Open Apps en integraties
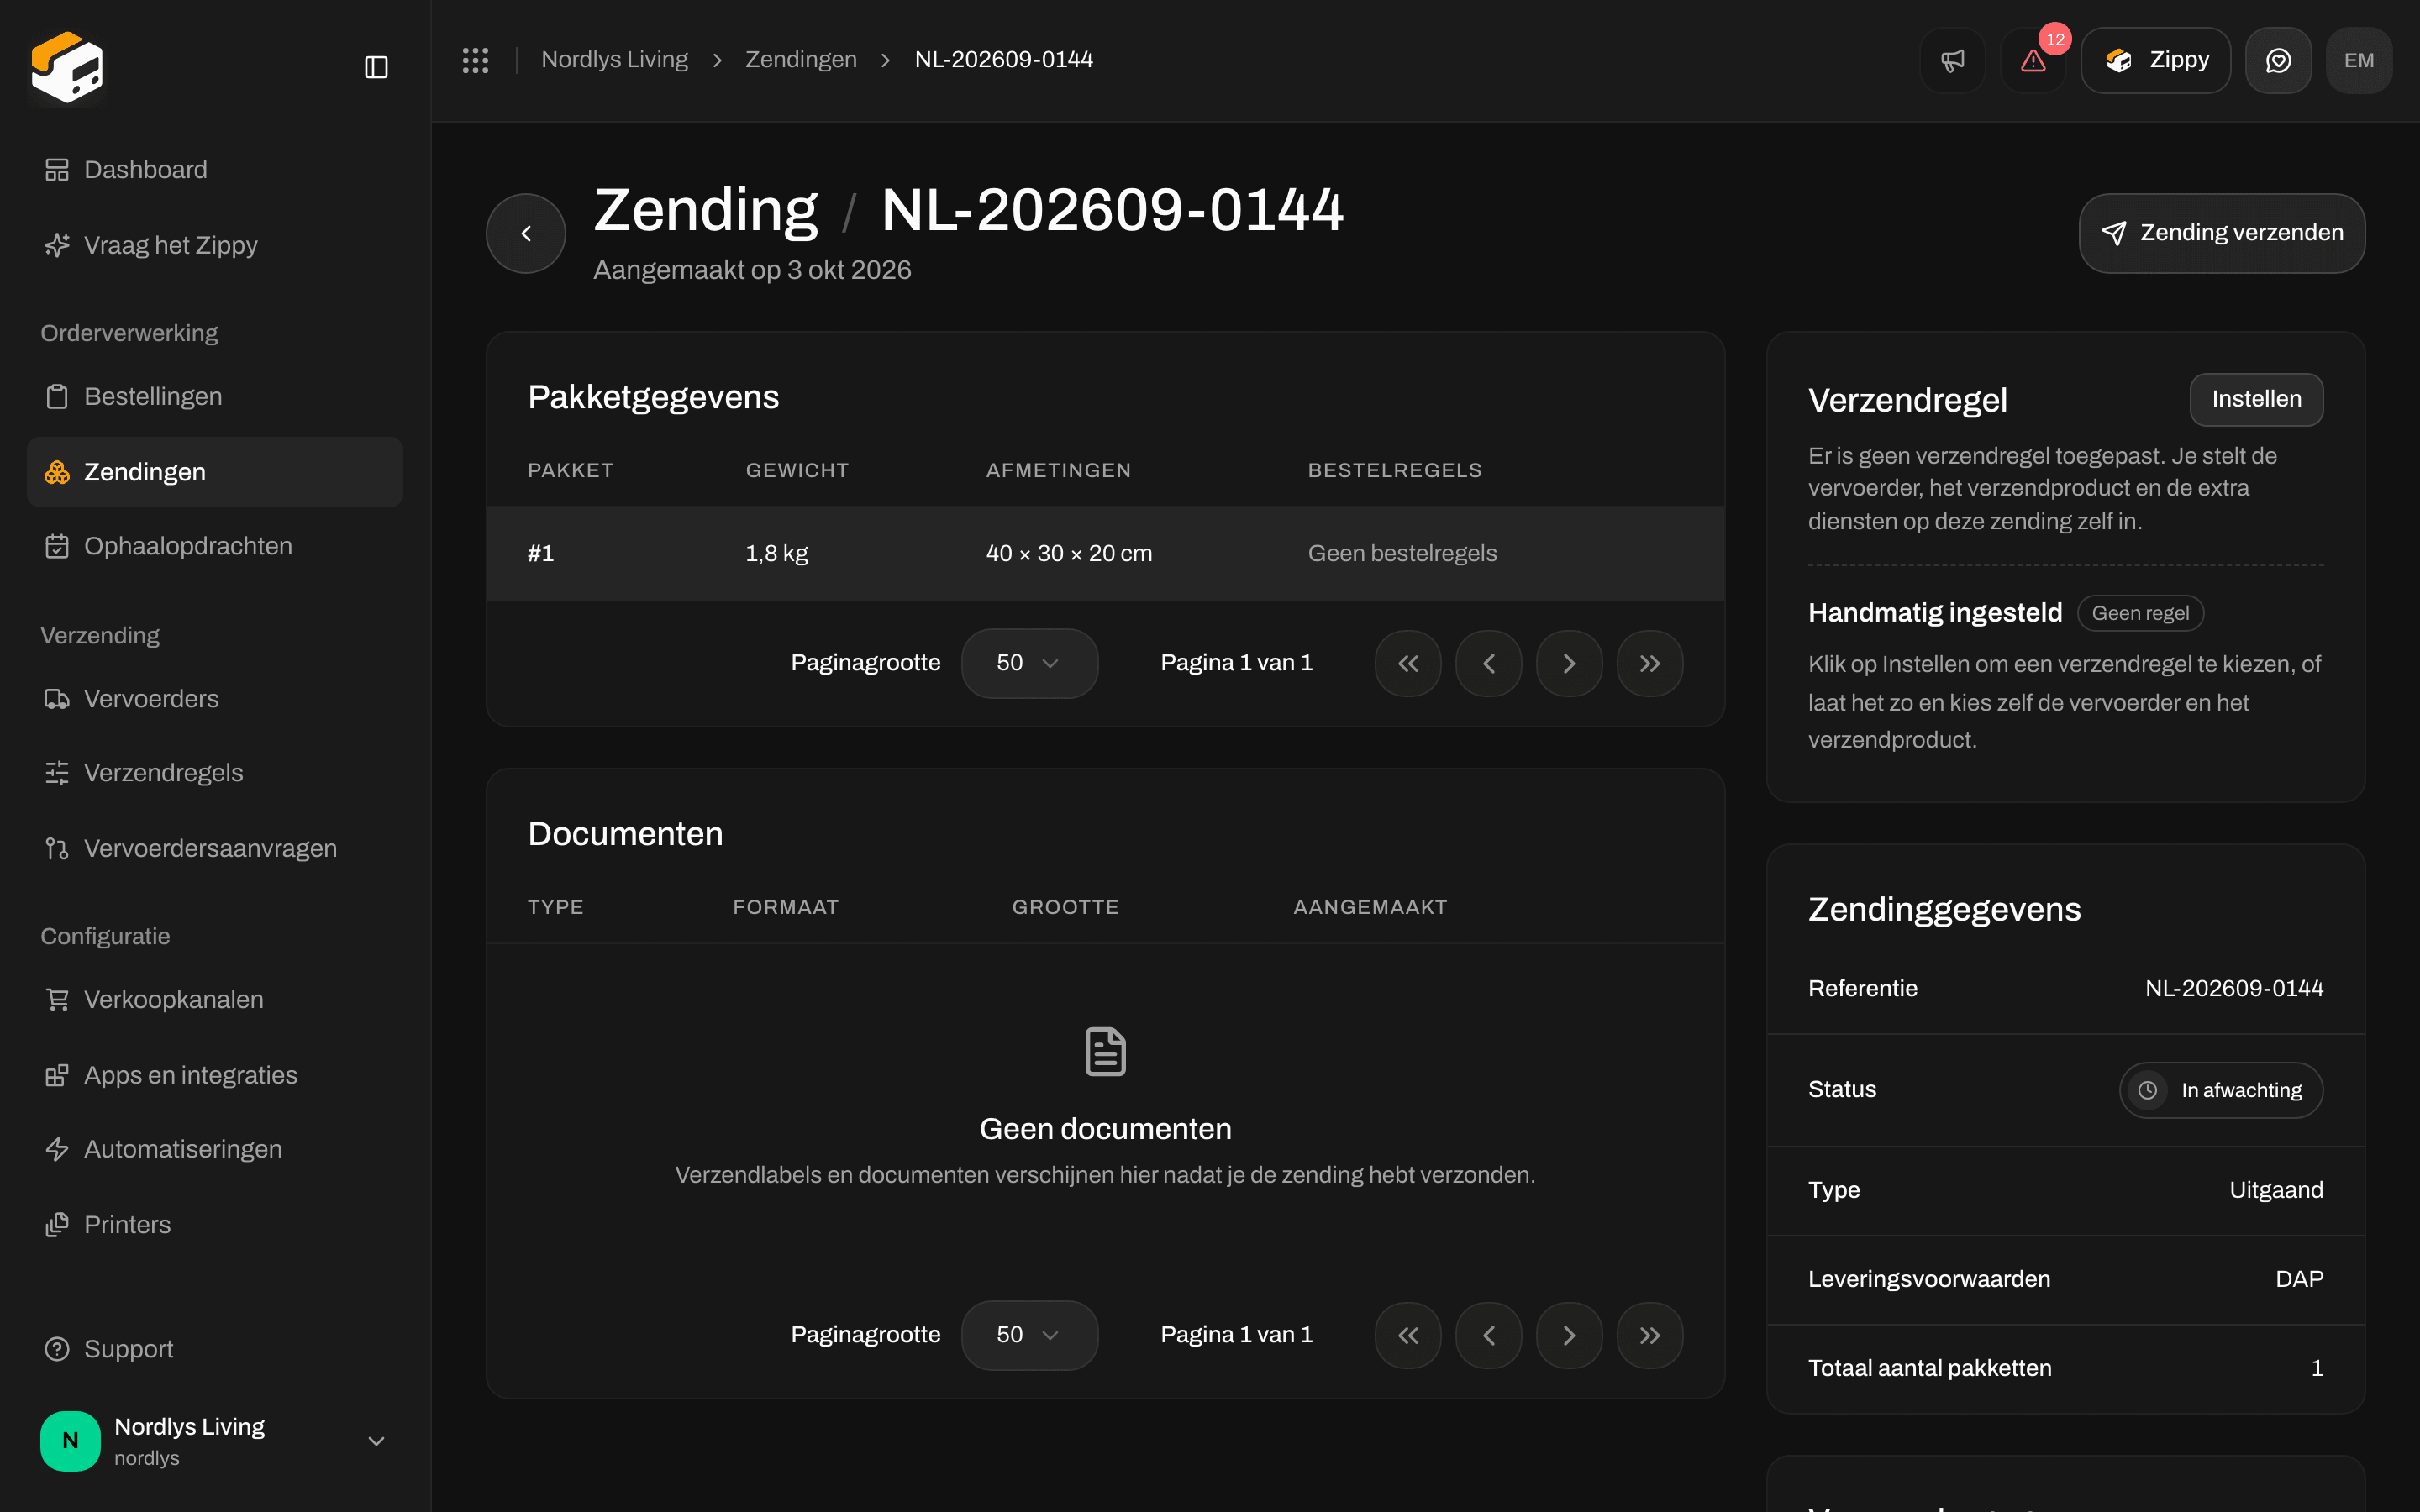Viewport: 2420px width, 1512px height. pyautogui.click(x=215, y=1075)
